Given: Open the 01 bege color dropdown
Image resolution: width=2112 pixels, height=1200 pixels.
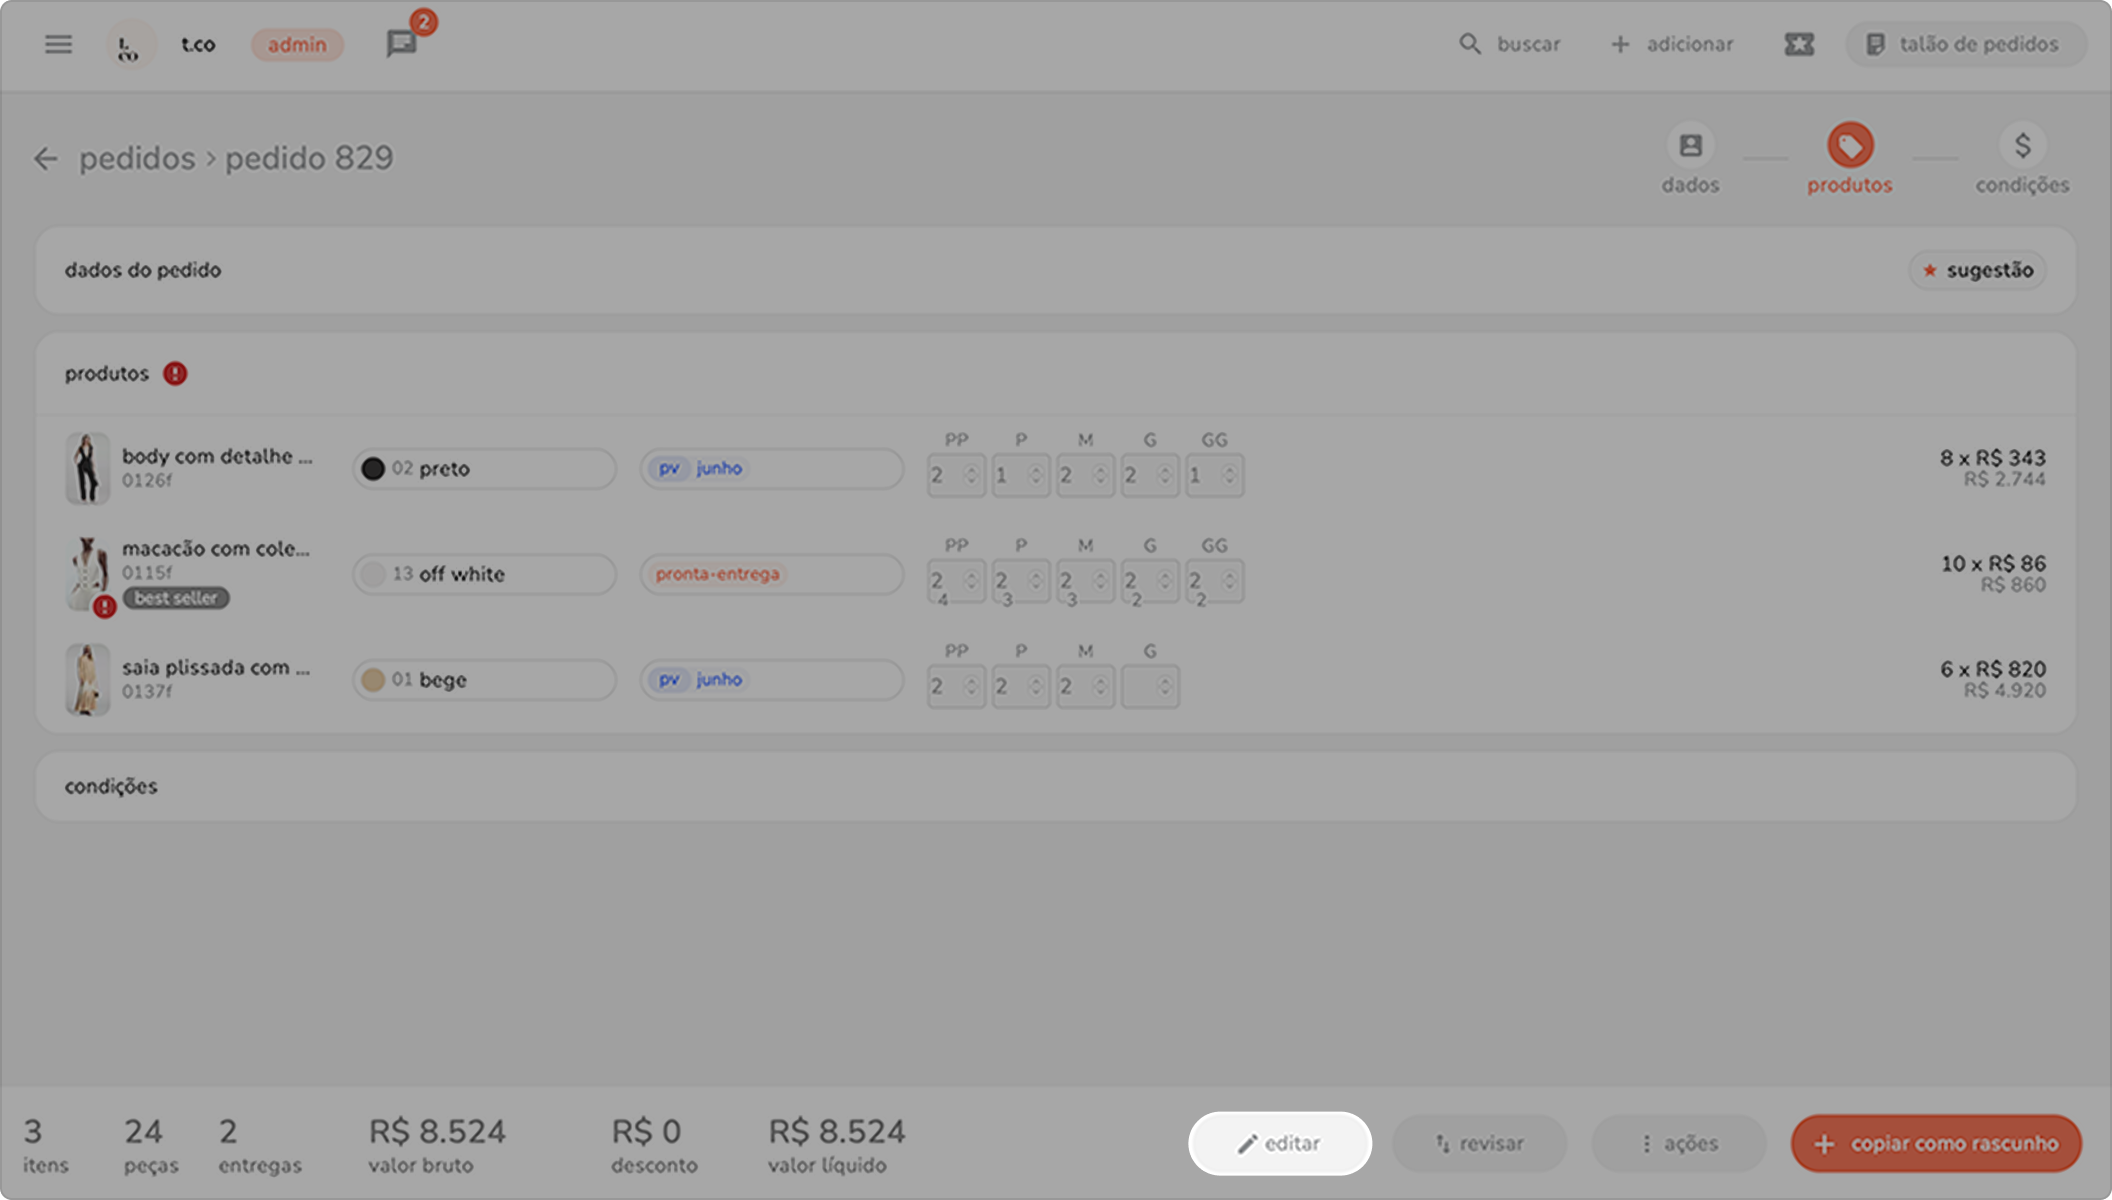Looking at the screenshot, I should (484, 680).
